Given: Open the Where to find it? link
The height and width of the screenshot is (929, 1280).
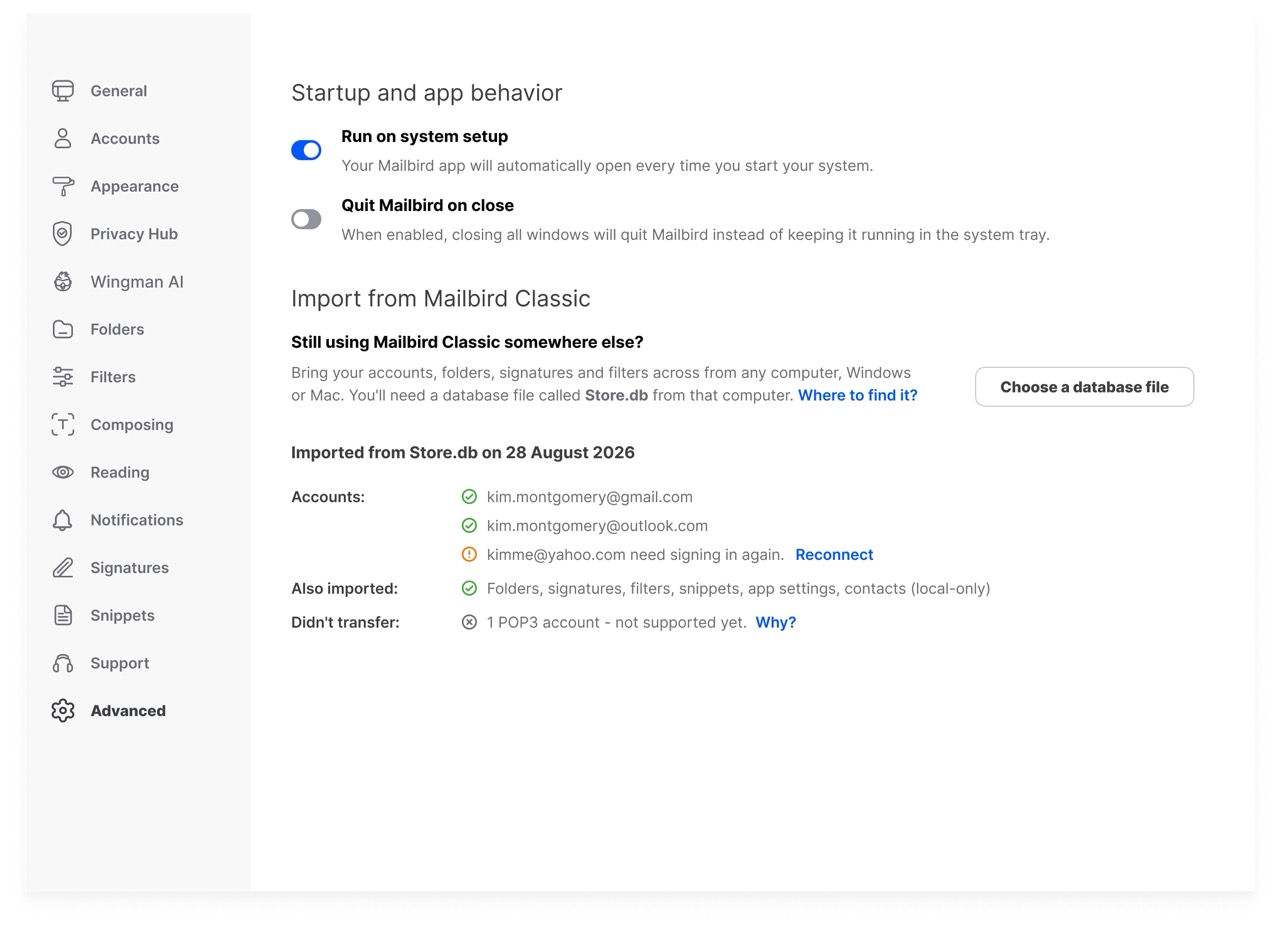Looking at the screenshot, I should (858, 396).
